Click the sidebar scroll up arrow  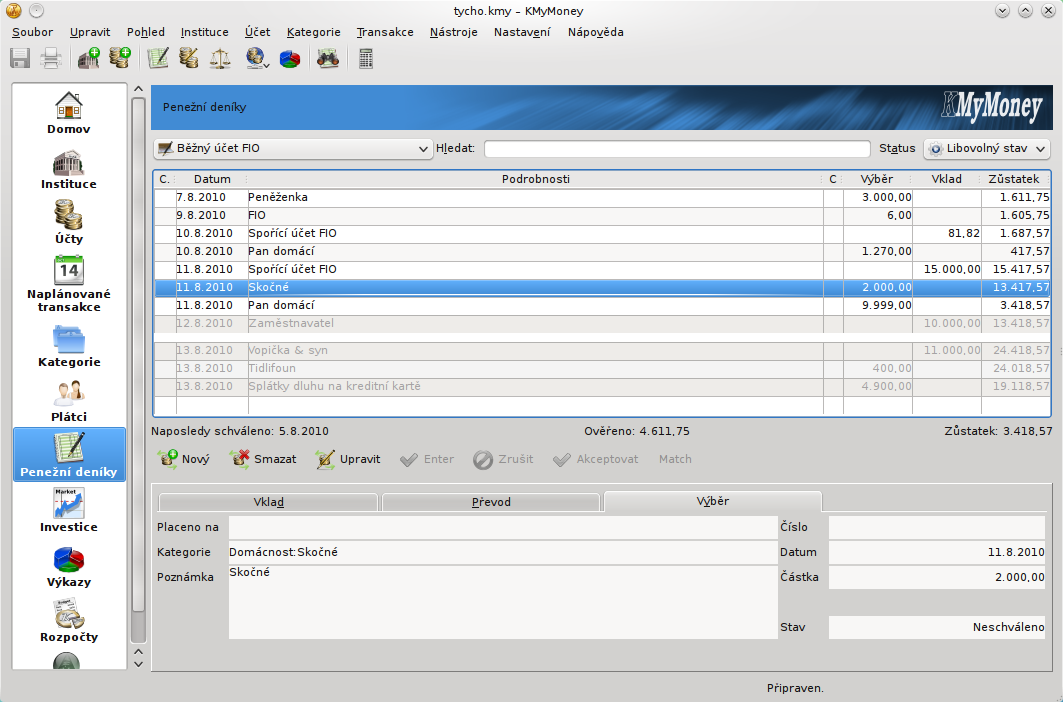[138, 89]
